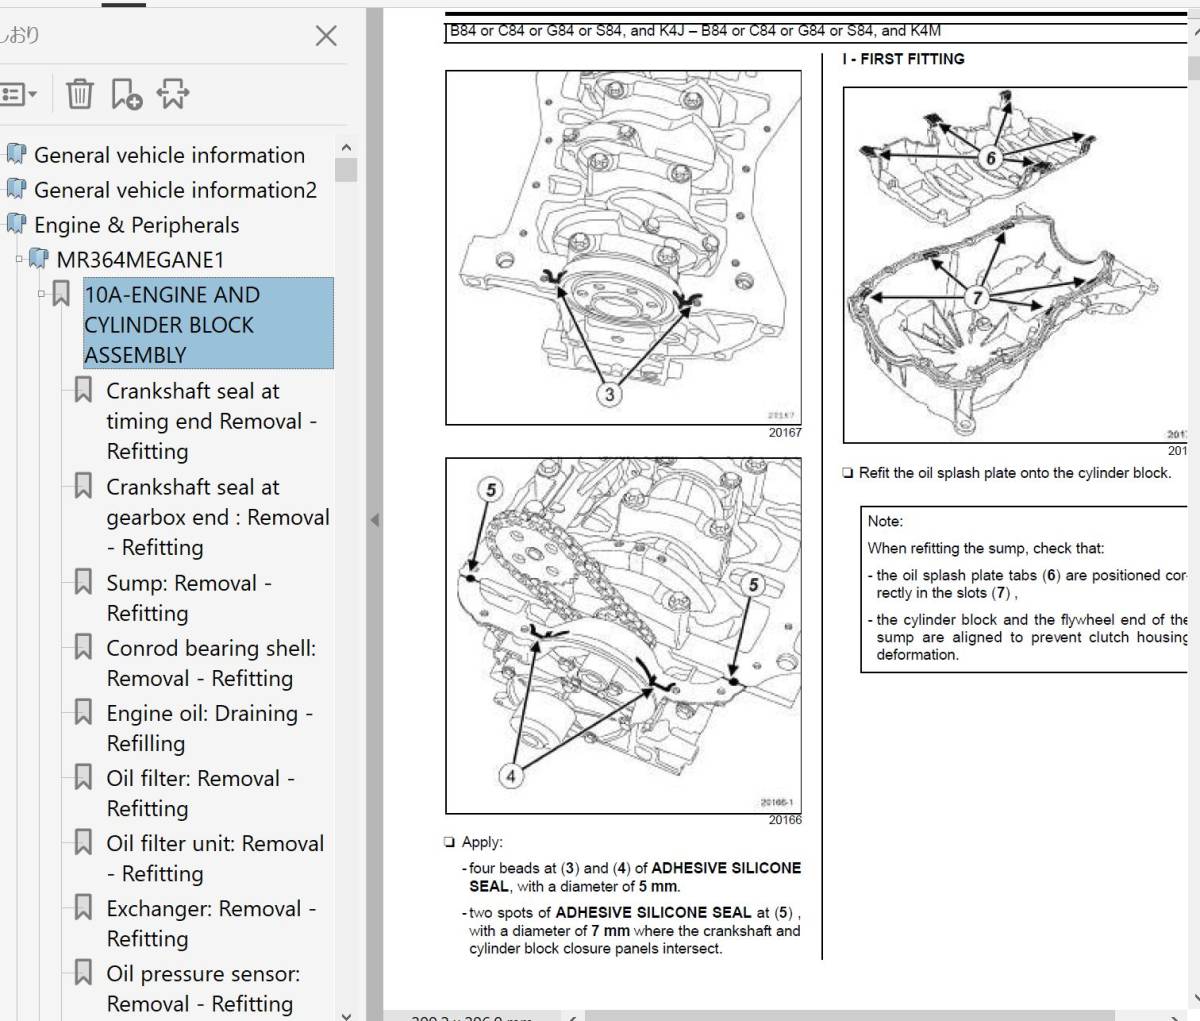Screen dimensions: 1200x1021
Task: Find the current bookmark icon
Action: (173, 94)
